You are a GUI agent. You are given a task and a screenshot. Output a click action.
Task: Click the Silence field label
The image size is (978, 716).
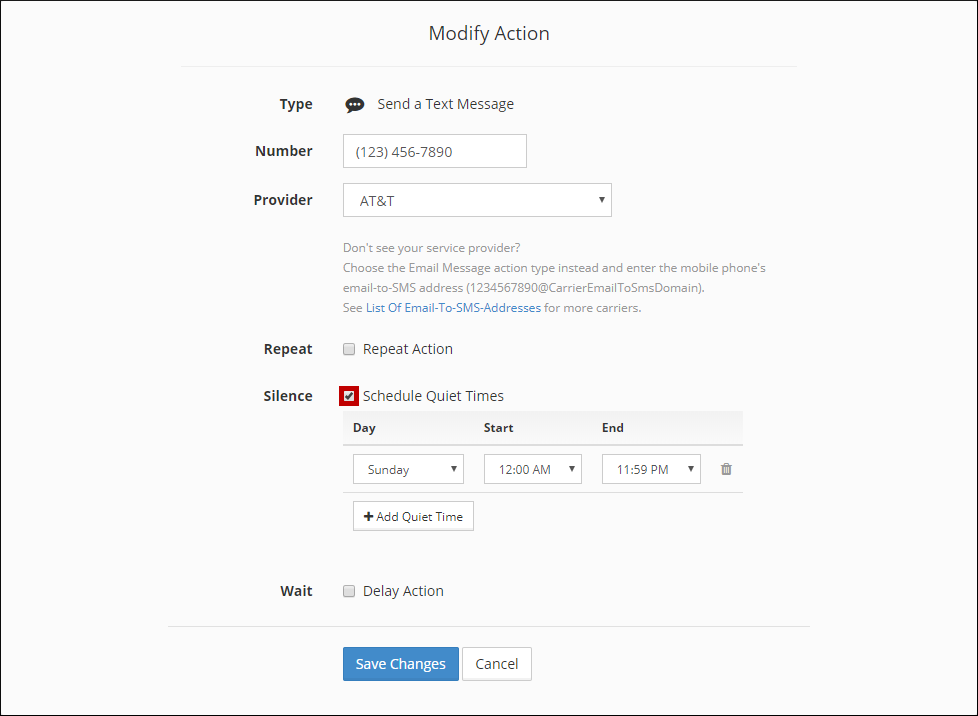pyautogui.click(x=288, y=396)
